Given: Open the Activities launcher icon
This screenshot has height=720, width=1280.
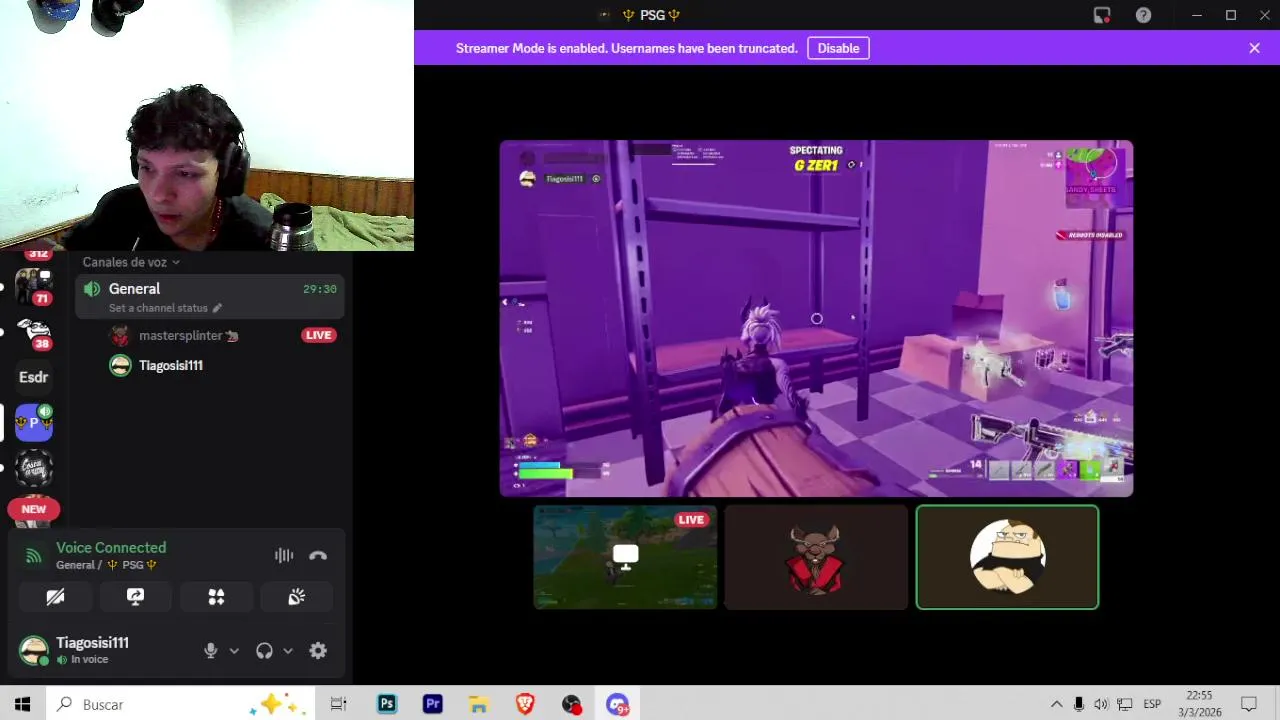Looking at the screenshot, I should [216, 597].
